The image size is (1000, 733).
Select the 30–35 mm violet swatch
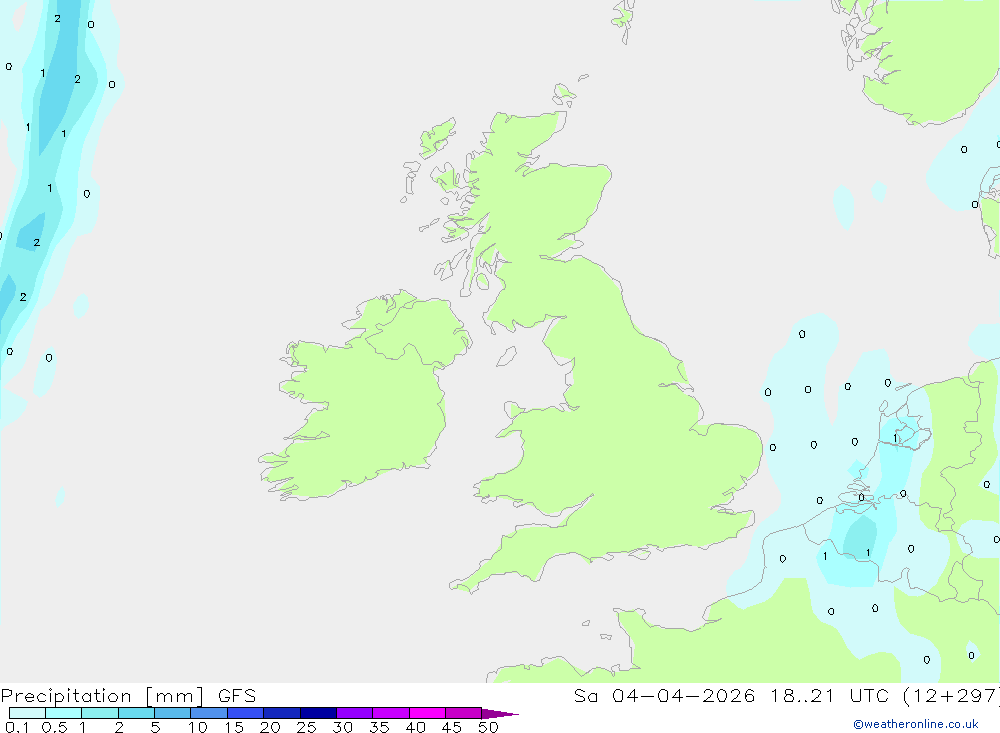pyautogui.click(x=354, y=713)
